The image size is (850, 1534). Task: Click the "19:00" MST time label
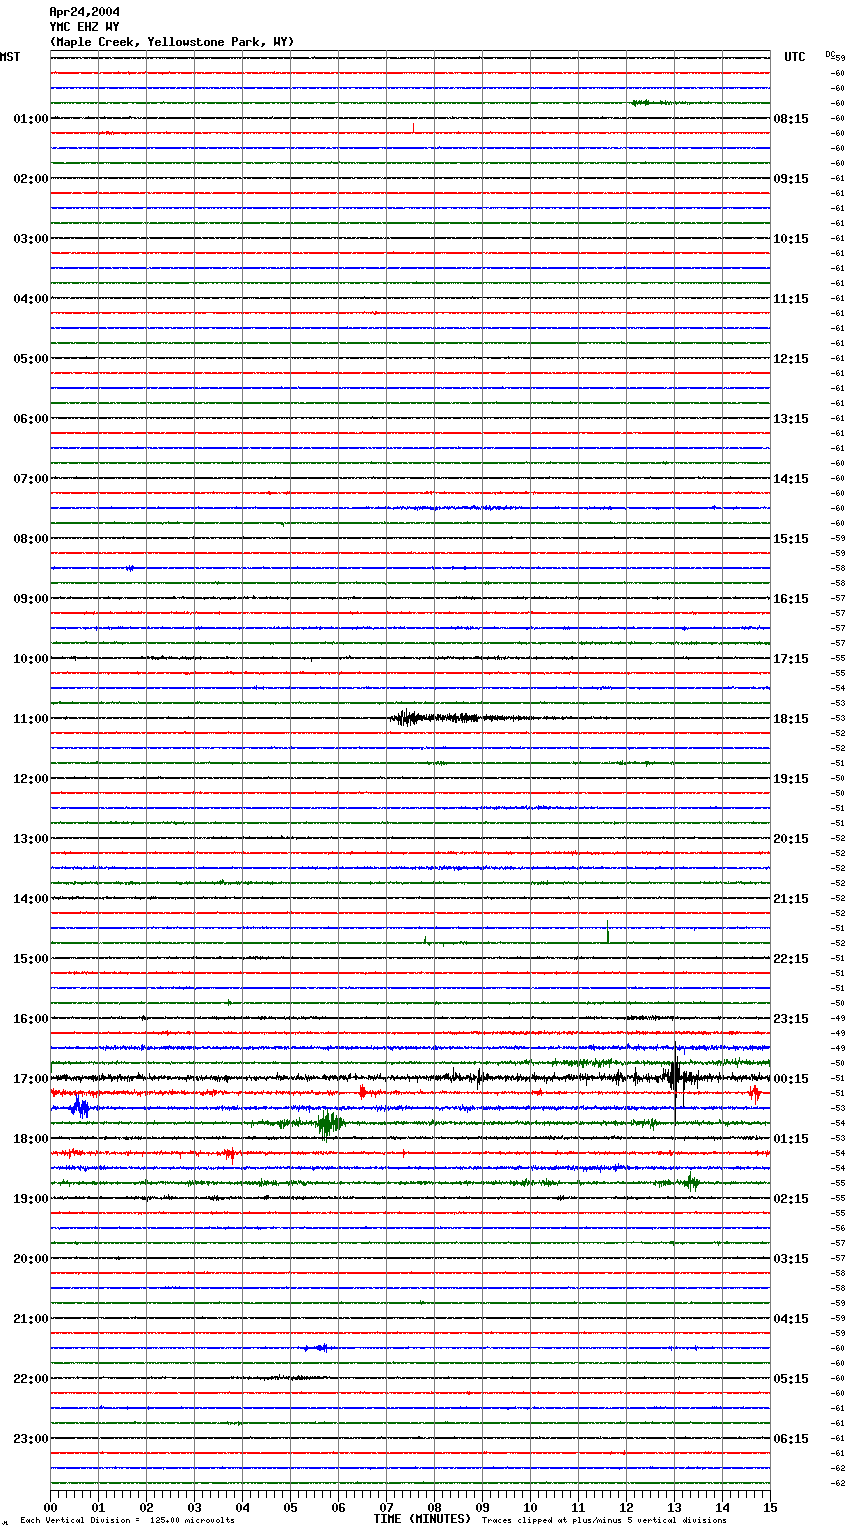(30, 1198)
